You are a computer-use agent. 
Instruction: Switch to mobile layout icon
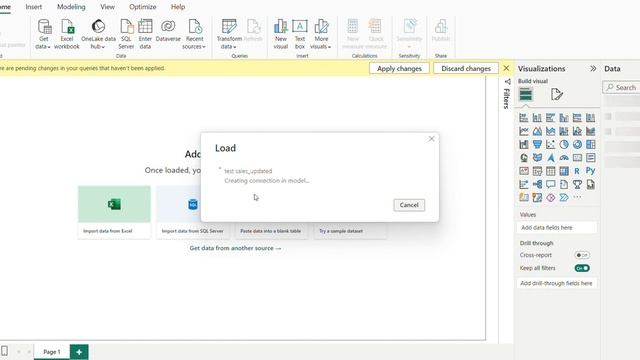(4, 351)
